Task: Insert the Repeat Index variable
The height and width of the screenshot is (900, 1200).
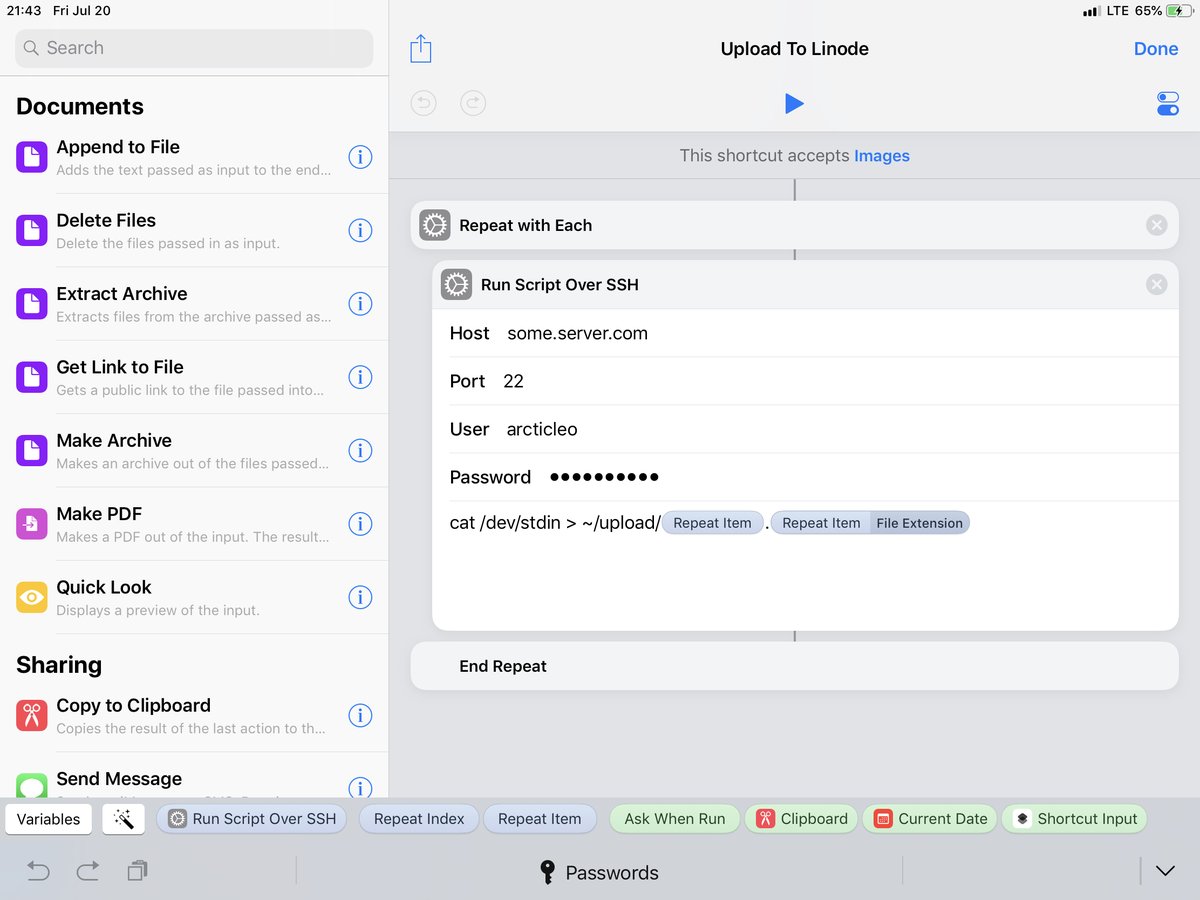Action: (419, 819)
